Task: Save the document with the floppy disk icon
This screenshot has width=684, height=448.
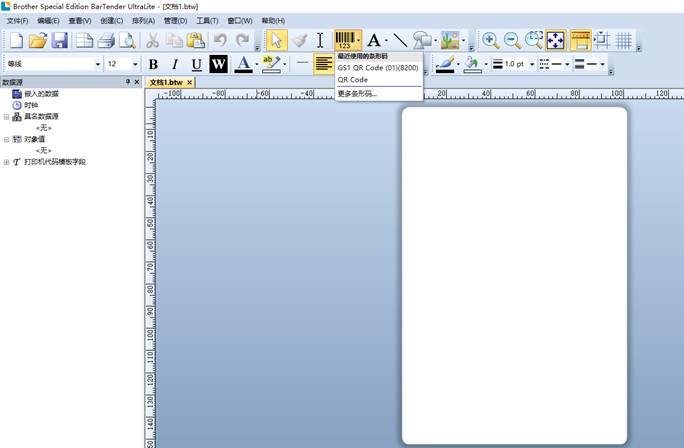Action: click(59, 41)
